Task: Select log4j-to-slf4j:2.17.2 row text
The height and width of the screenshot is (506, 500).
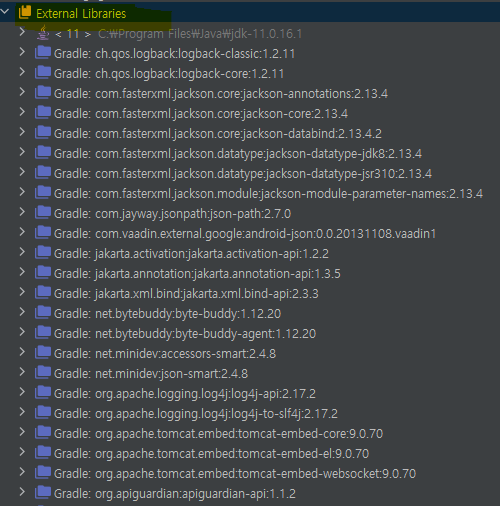Action: (x=196, y=414)
